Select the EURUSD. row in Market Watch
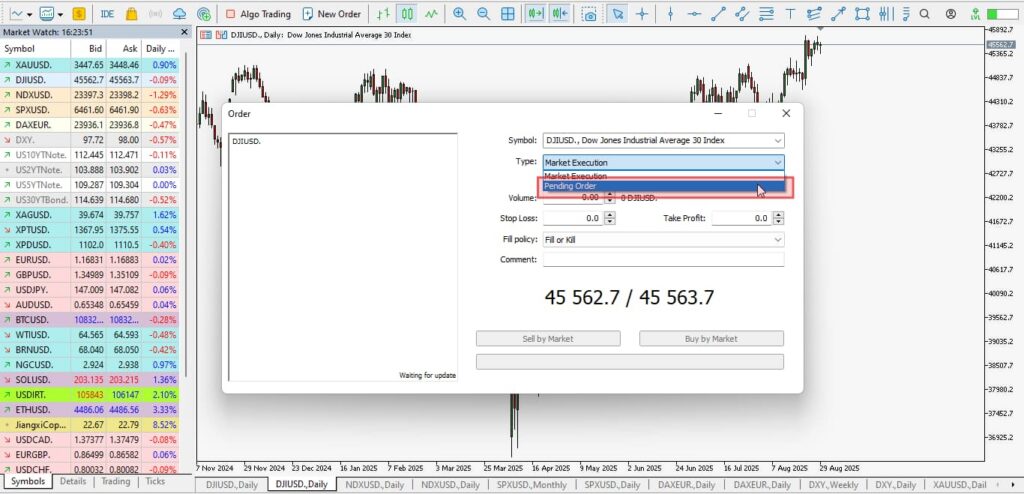 click(x=90, y=259)
